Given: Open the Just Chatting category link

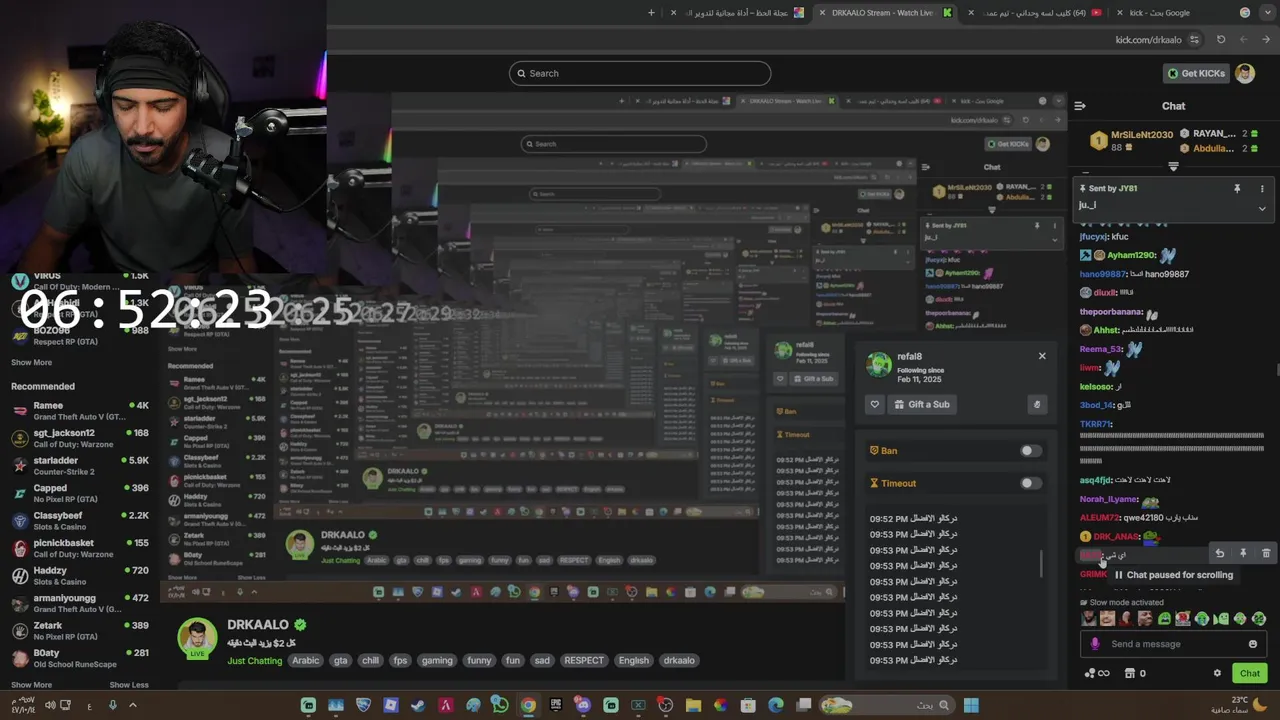Looking at the screenshot, I should 255,660.
